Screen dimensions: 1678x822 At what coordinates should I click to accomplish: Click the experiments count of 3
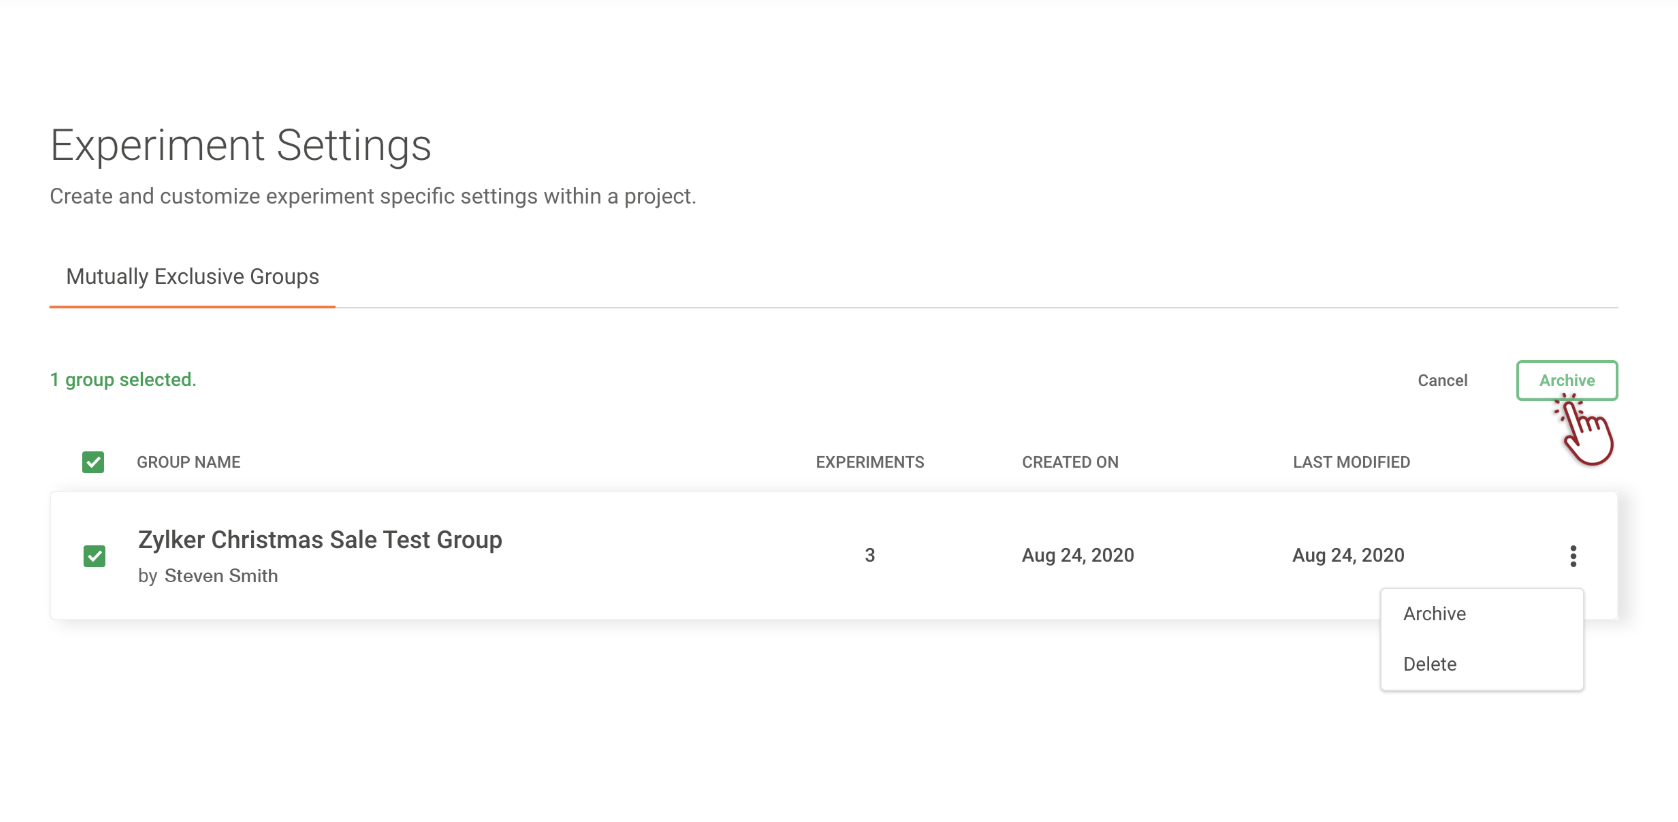[869, 555]
